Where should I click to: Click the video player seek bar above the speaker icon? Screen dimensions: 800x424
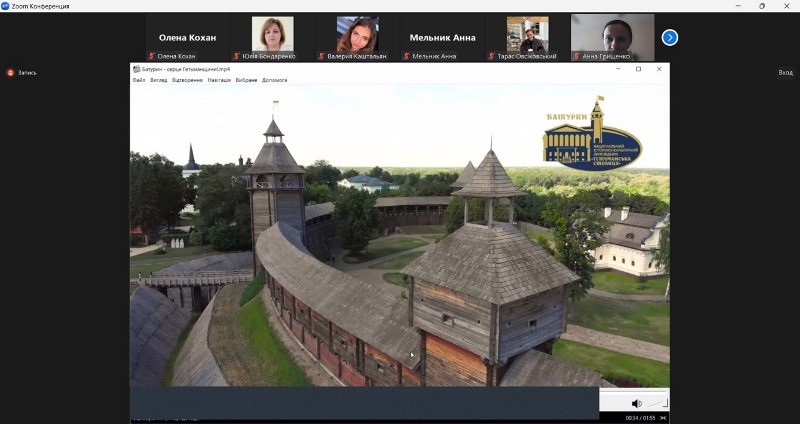pyautogui.click(x=634, y=392)
